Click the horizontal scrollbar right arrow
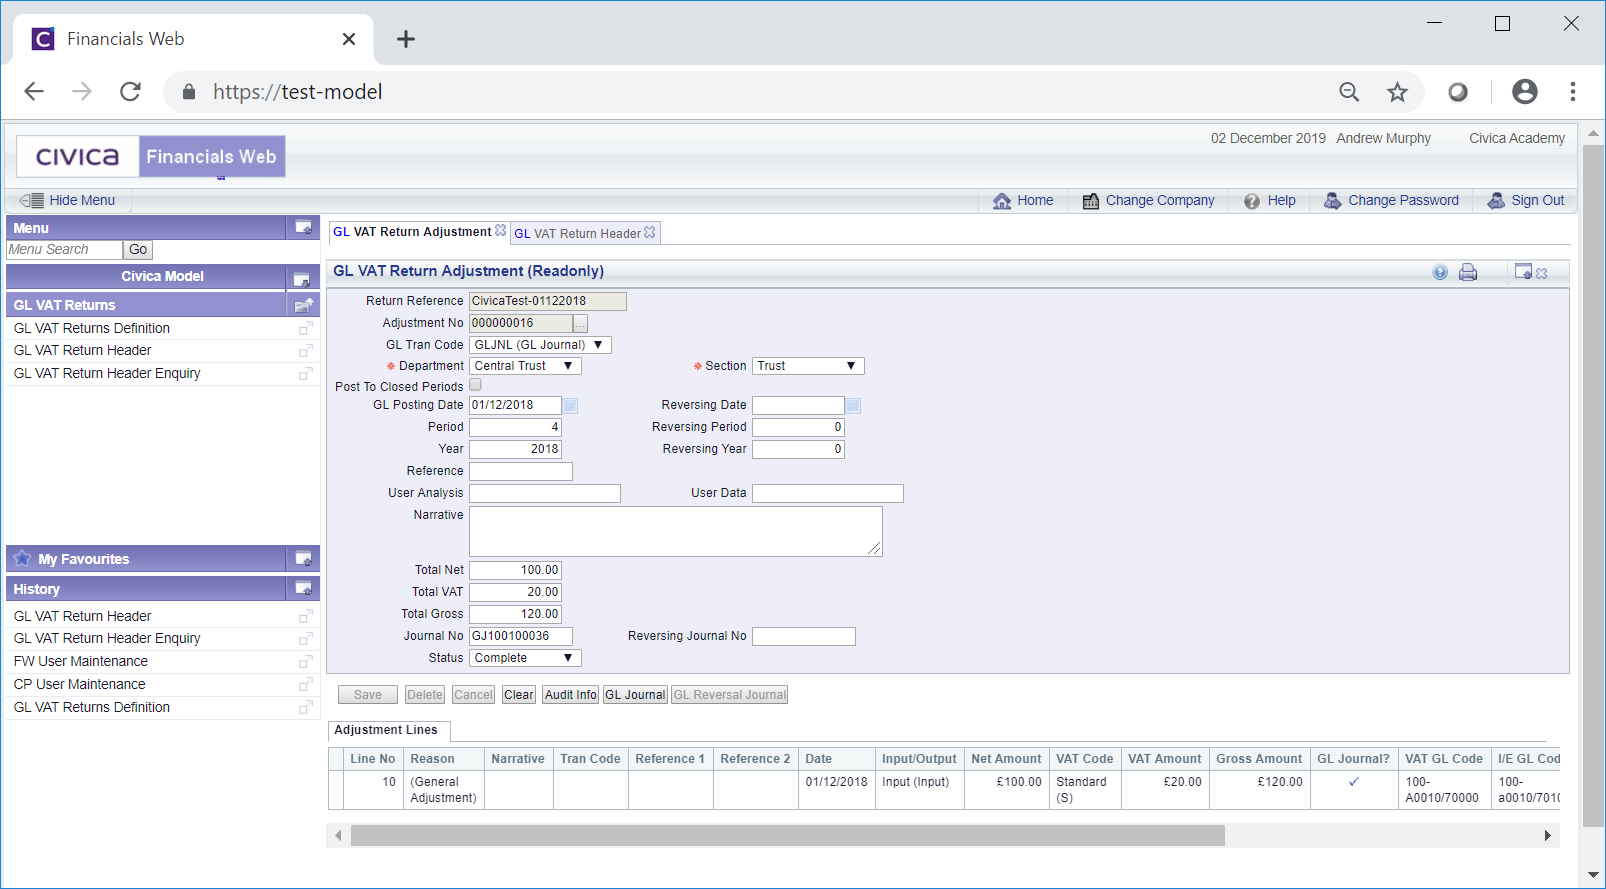 pos(1547,836)
